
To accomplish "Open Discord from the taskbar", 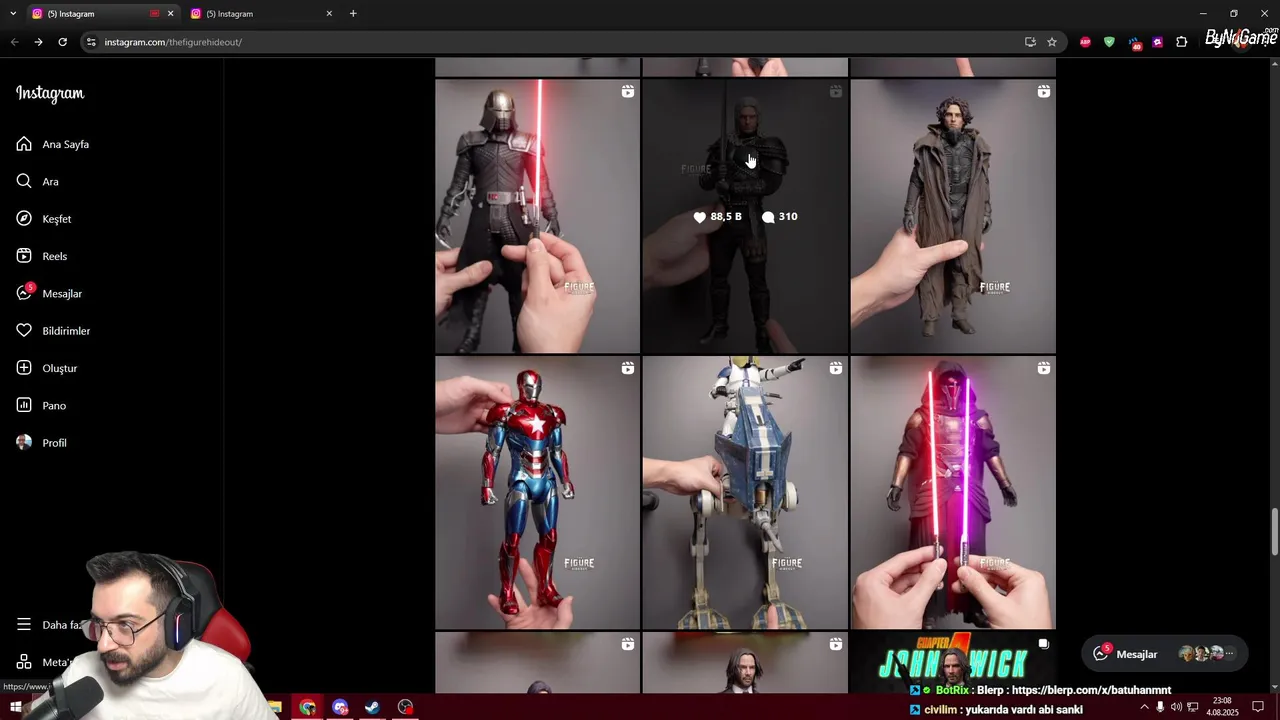I will pos(340,707).
